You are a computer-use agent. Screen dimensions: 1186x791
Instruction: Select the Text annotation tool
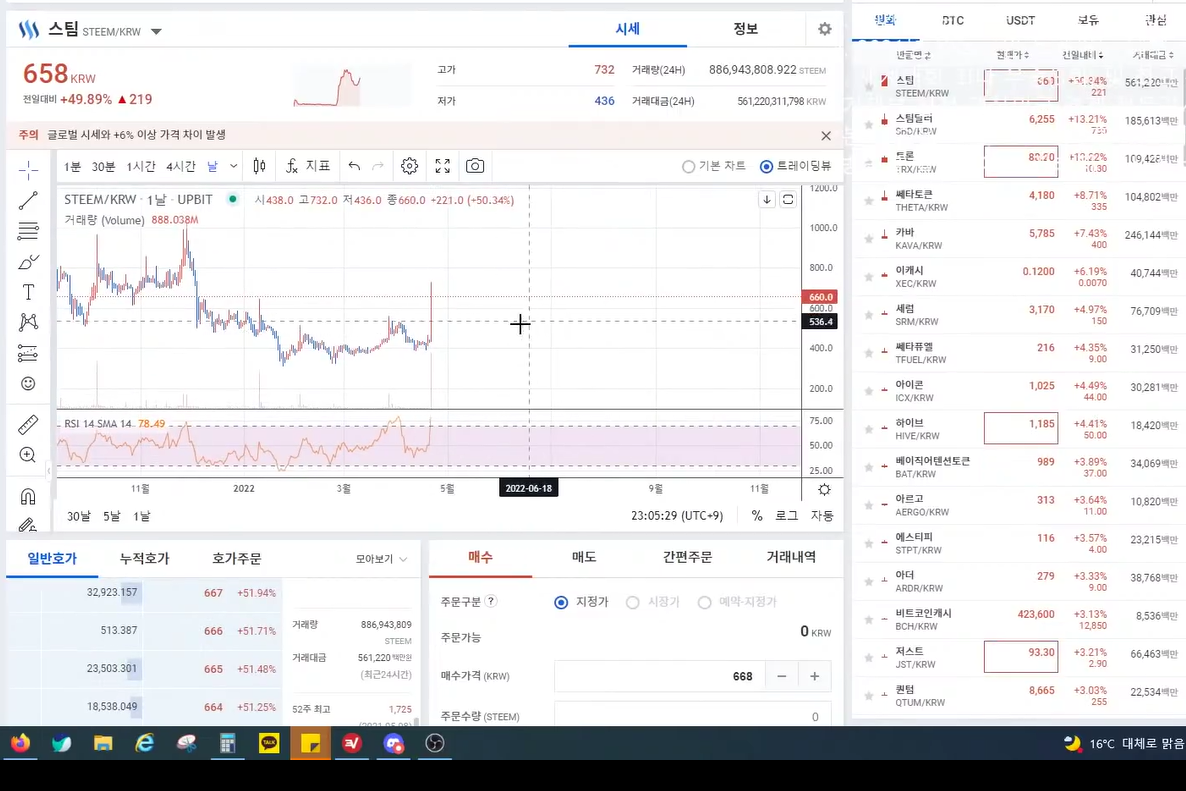28,292
